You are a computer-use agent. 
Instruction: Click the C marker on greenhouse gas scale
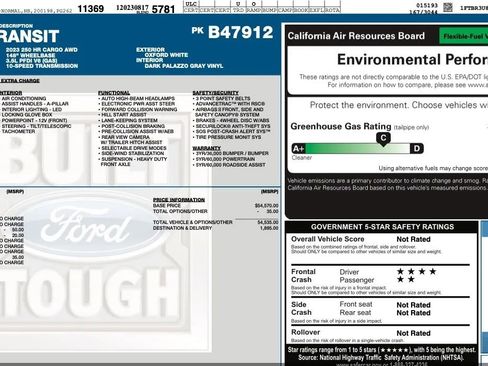(x=383, y=138)
